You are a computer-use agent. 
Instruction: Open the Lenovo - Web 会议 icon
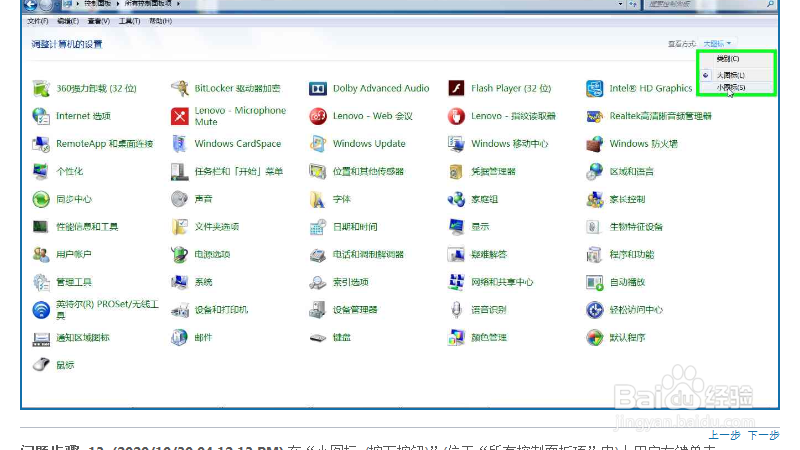[318, 116]
